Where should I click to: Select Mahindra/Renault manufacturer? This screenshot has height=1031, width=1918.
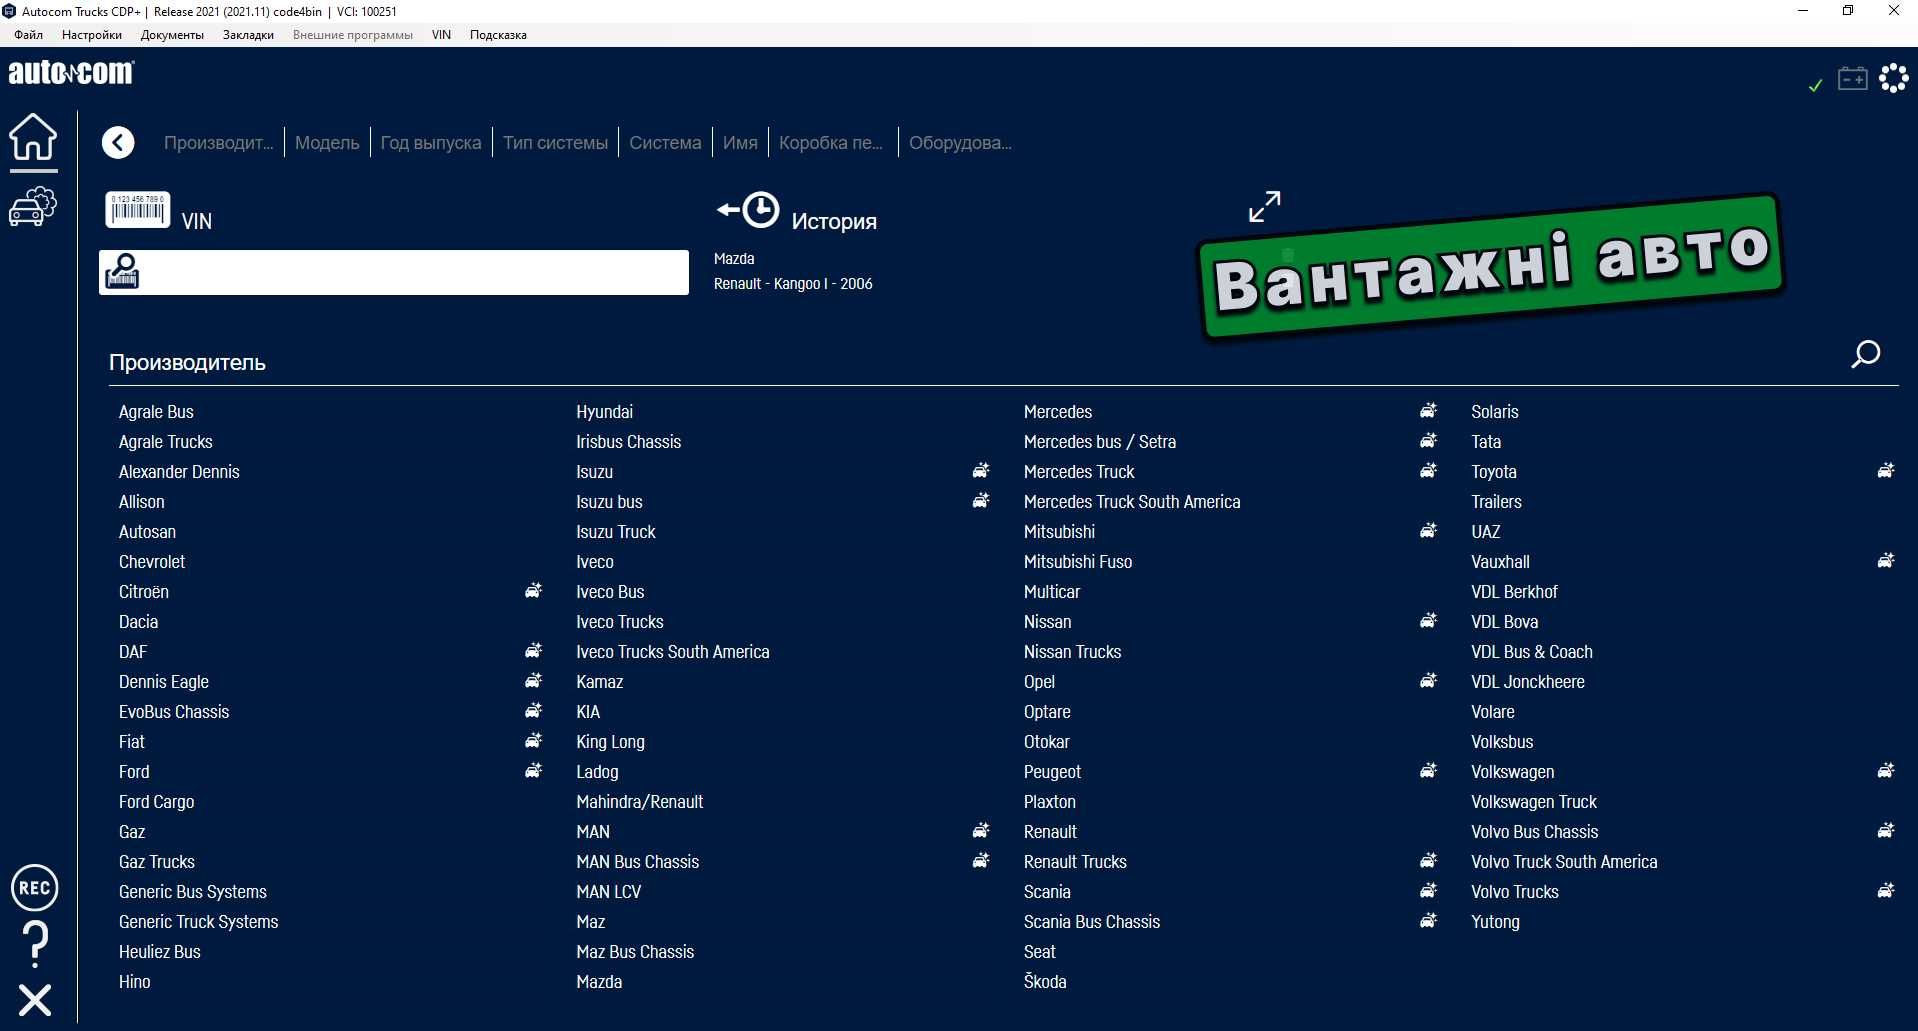(640, 802)
